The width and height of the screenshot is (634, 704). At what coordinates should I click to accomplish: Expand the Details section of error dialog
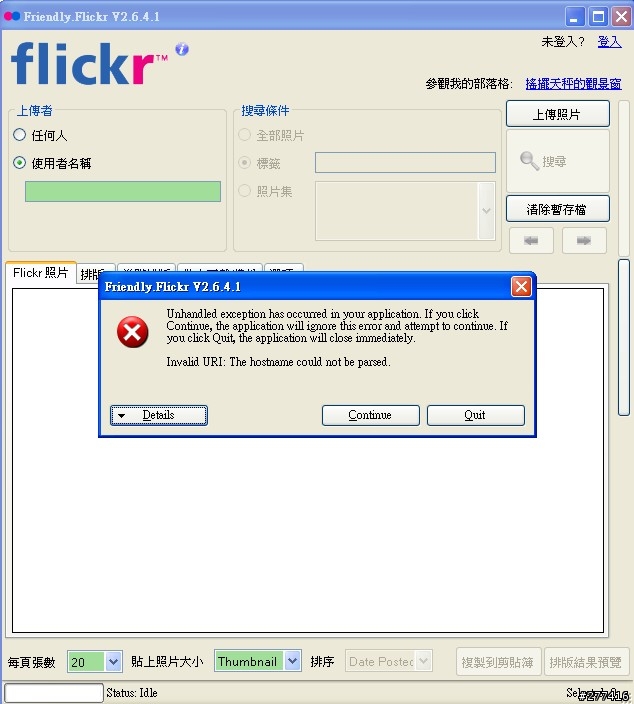[x=159, y=415]
